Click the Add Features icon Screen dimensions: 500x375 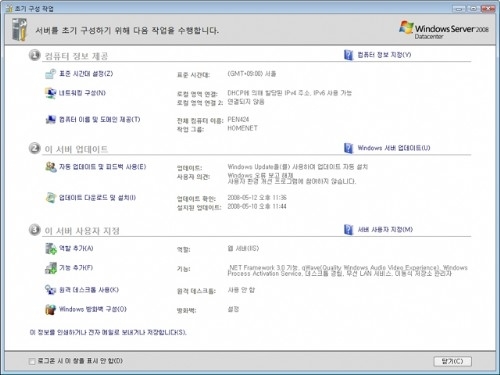(50, 268)
